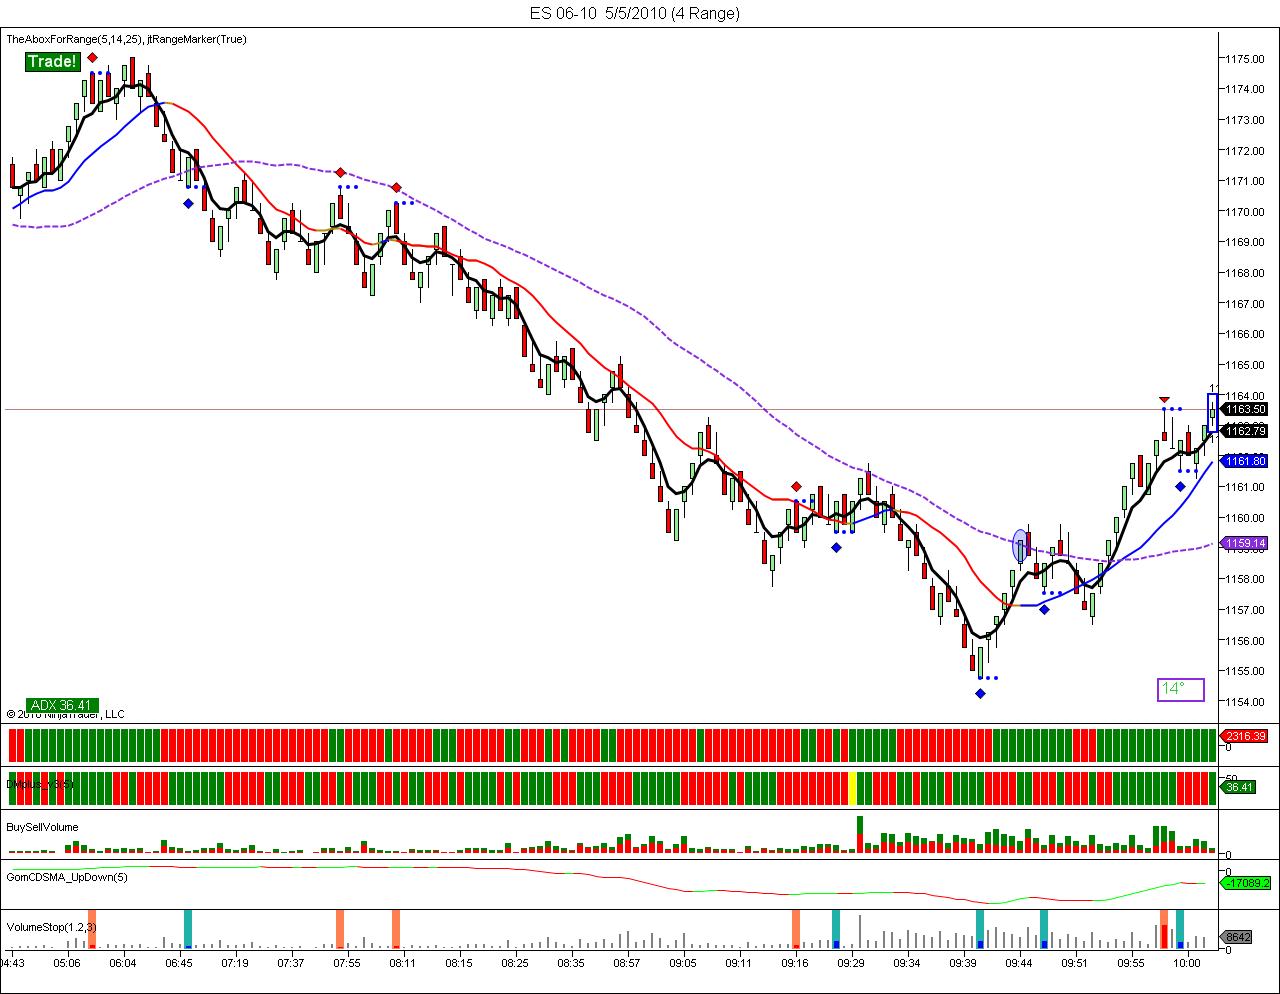Click the 1162.79 price marker on the axis

coord(1246,431)
